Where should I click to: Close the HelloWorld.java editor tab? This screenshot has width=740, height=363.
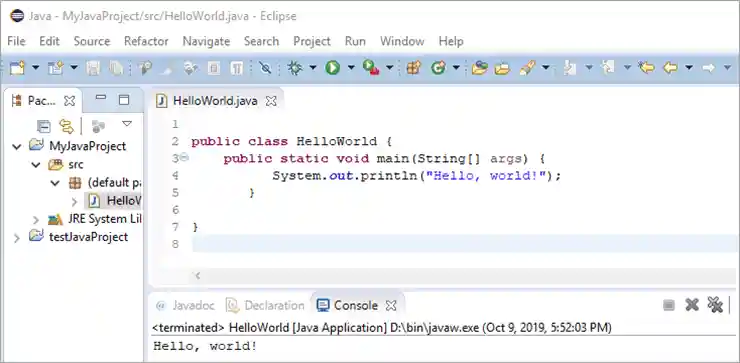click(271, 101)
